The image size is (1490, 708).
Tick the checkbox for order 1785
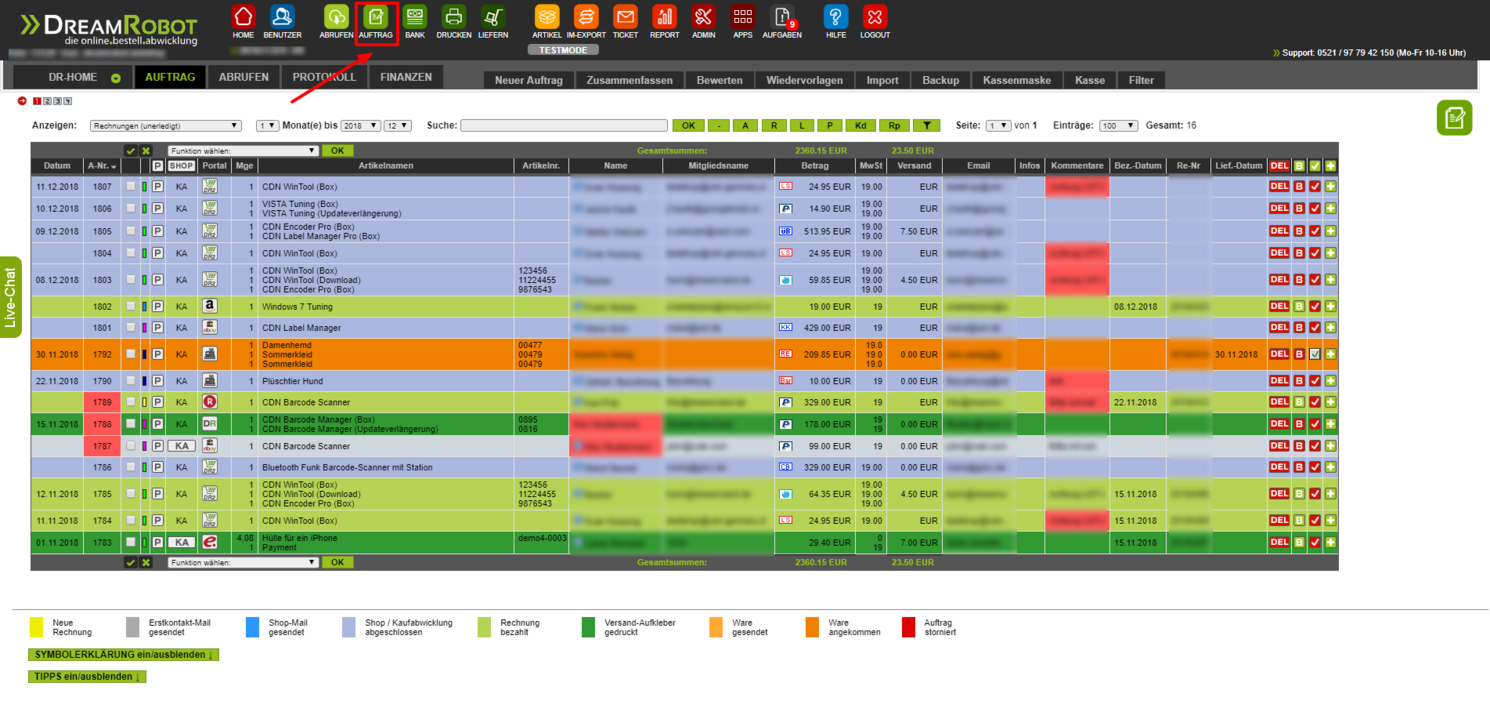[x=130, y=494]
